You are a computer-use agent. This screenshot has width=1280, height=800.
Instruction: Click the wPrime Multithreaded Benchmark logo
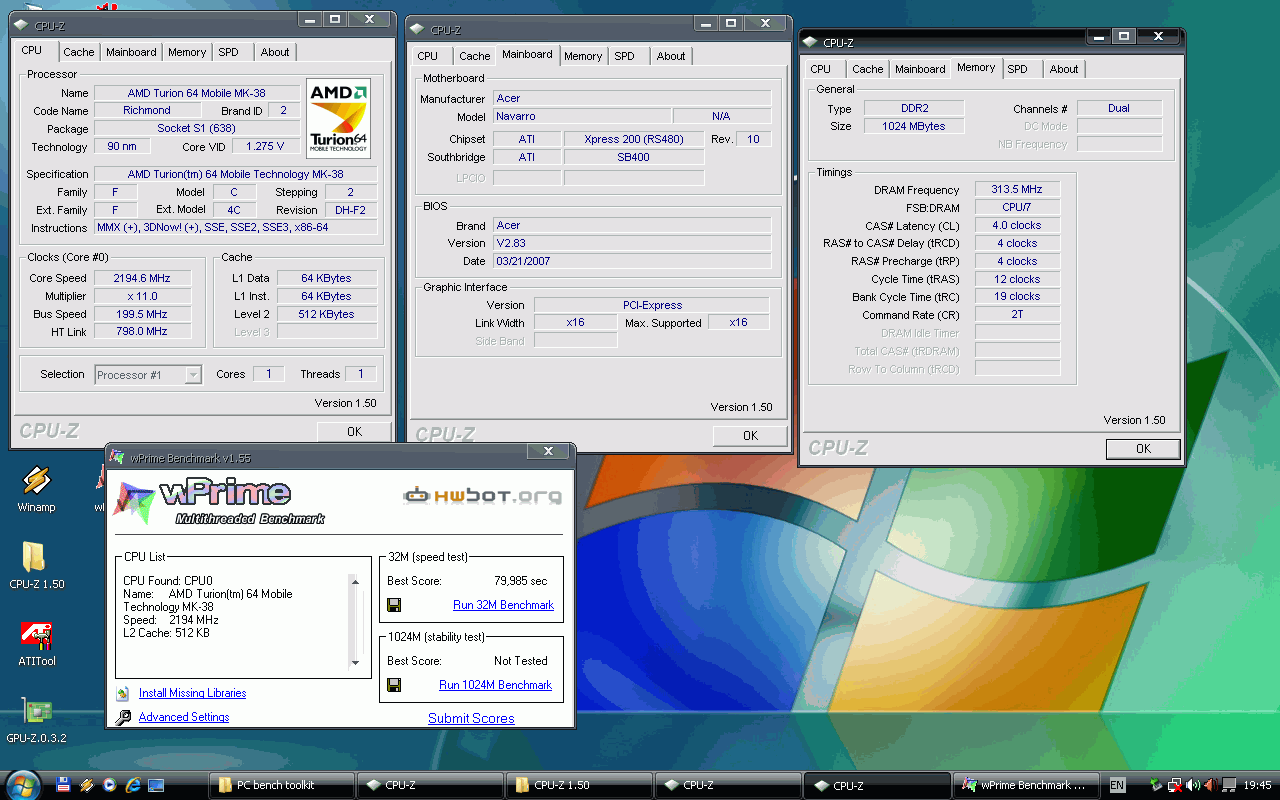pos(218,503)
